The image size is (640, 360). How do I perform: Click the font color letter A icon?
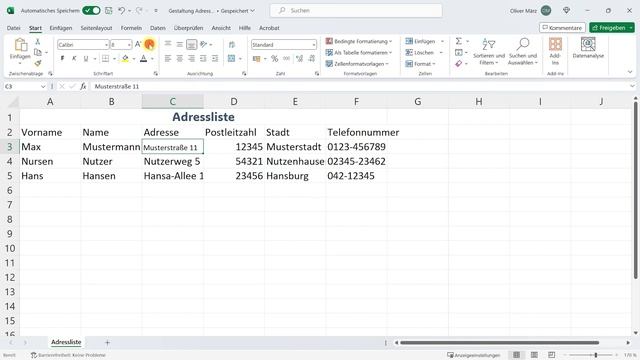[143, 59]
